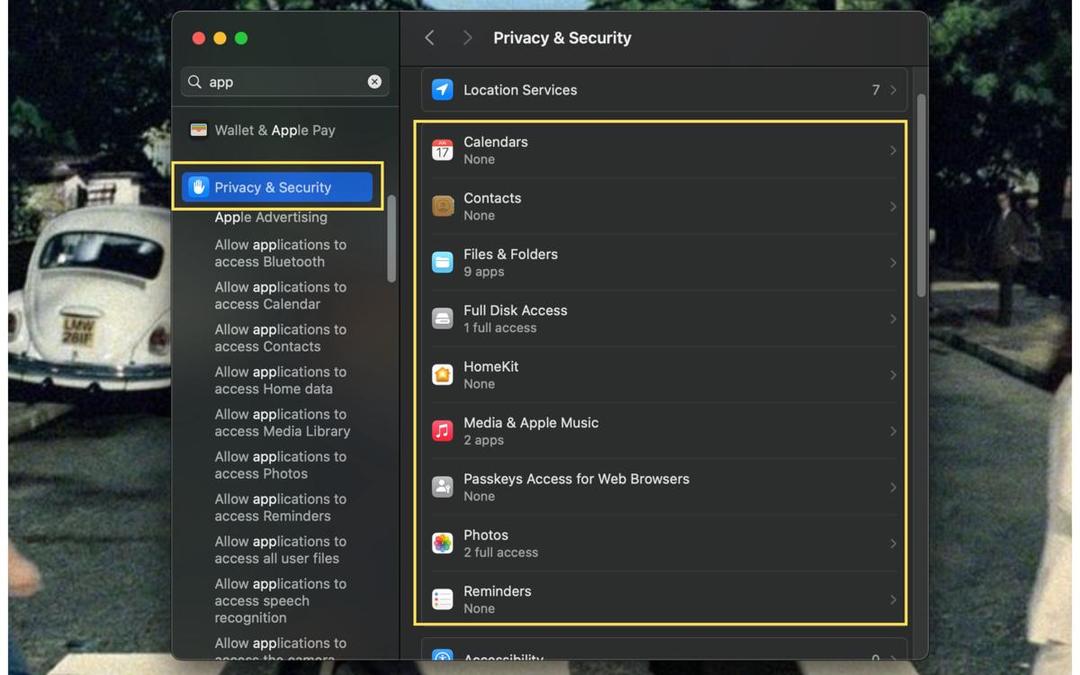Click the '9 apps' text under Files & Folders

(484, 272)
